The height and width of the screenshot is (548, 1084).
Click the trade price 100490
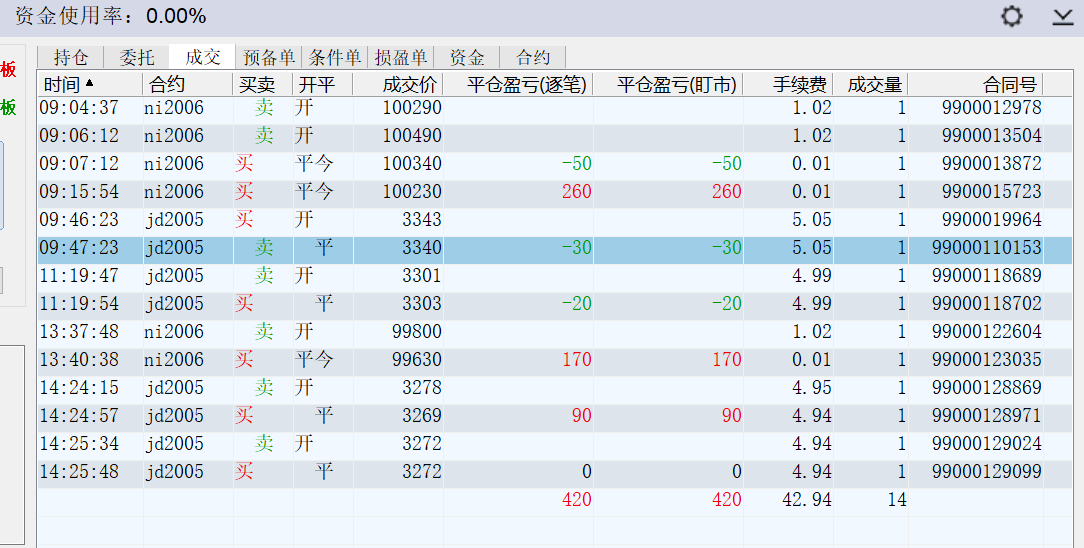pos(412,135)
